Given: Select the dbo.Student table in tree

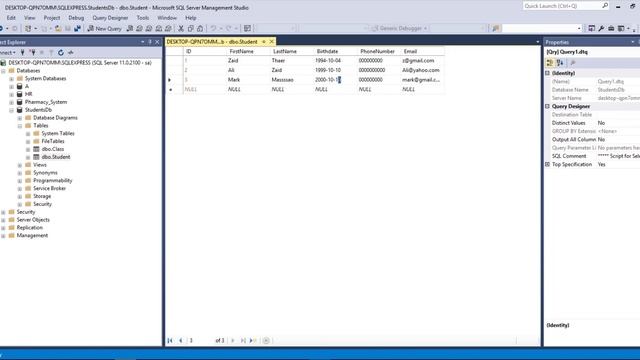Looking at the screenshot, I should pyautogui.click(x=56, y=157).
